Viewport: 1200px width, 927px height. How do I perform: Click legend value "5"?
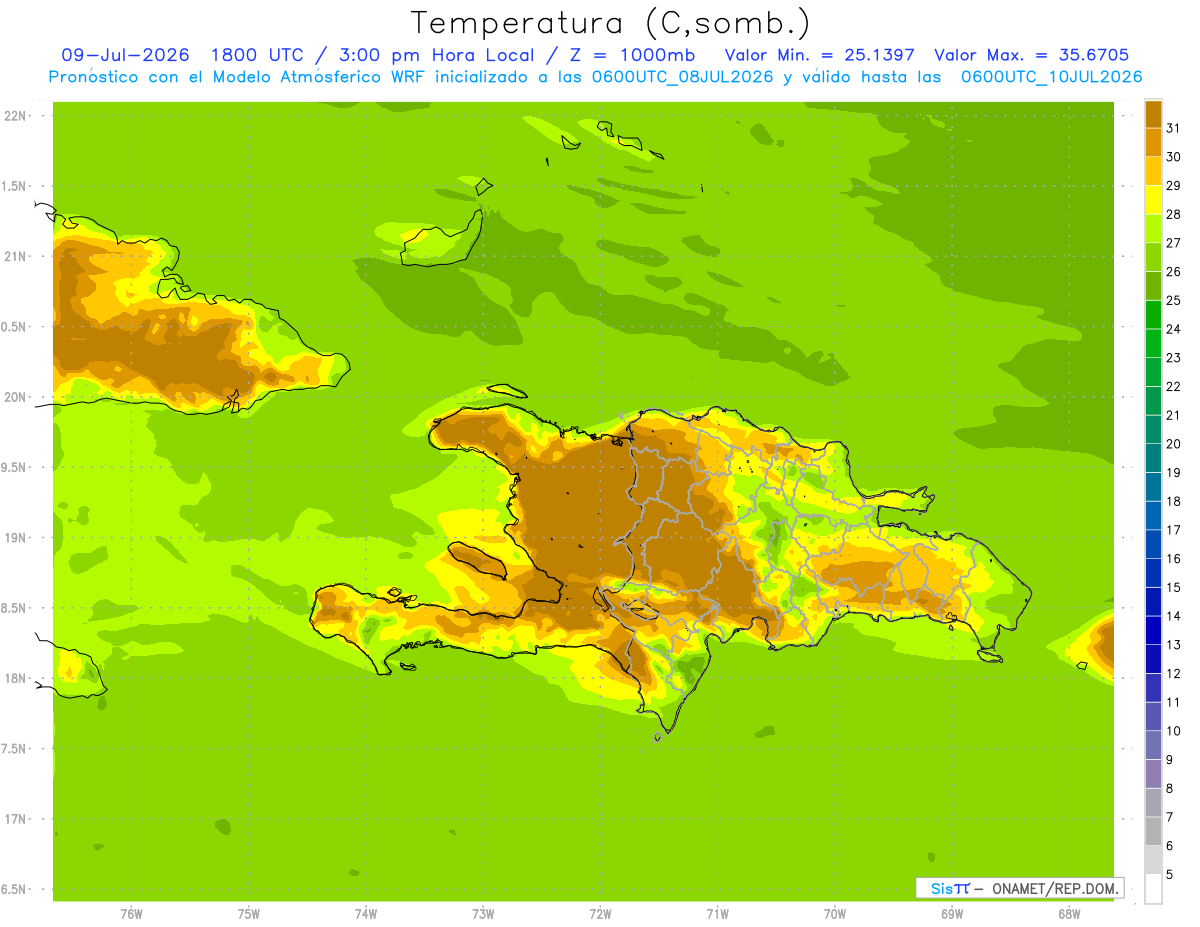pos(1170,875)
